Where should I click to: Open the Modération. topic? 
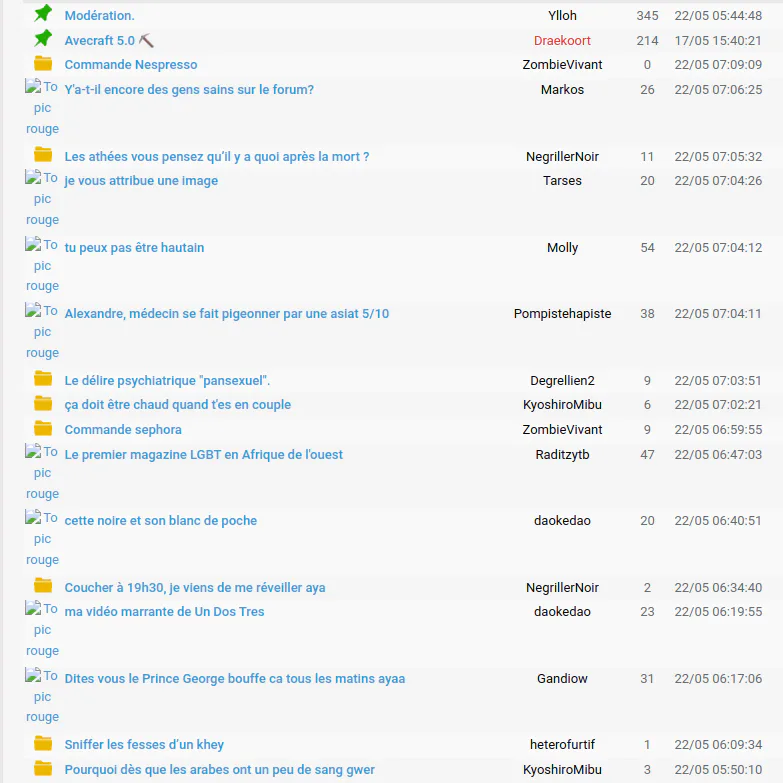(99, 15)
